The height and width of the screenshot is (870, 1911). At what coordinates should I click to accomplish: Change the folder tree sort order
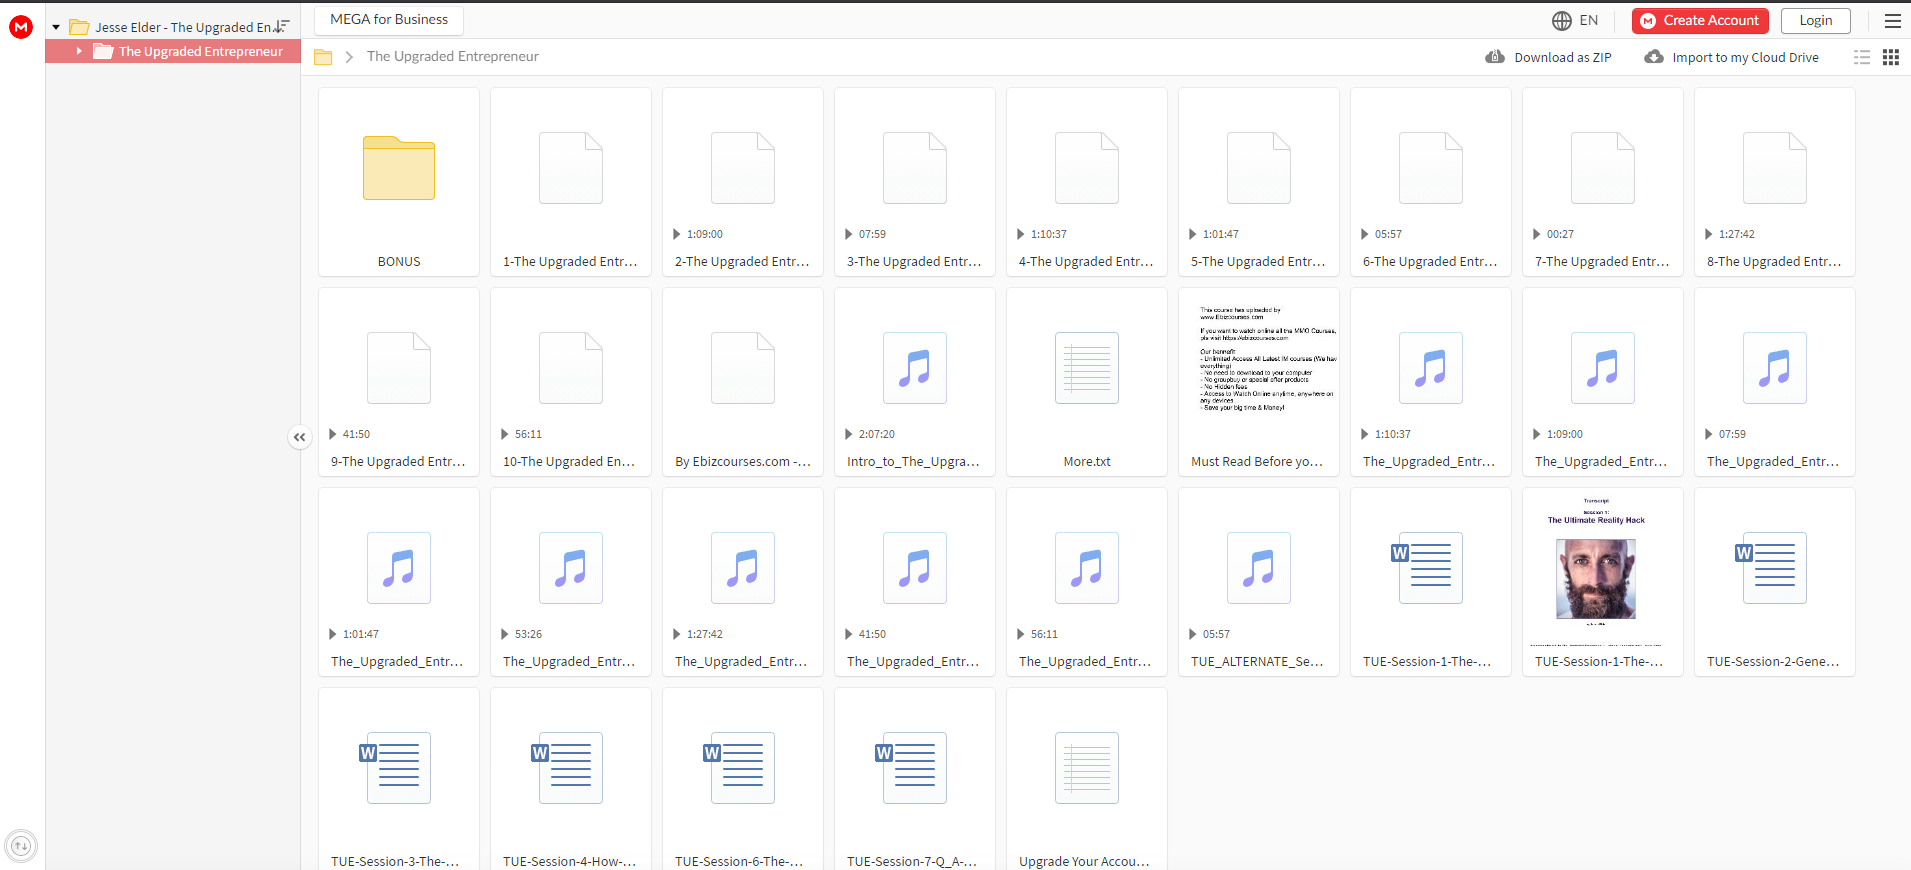281,26
